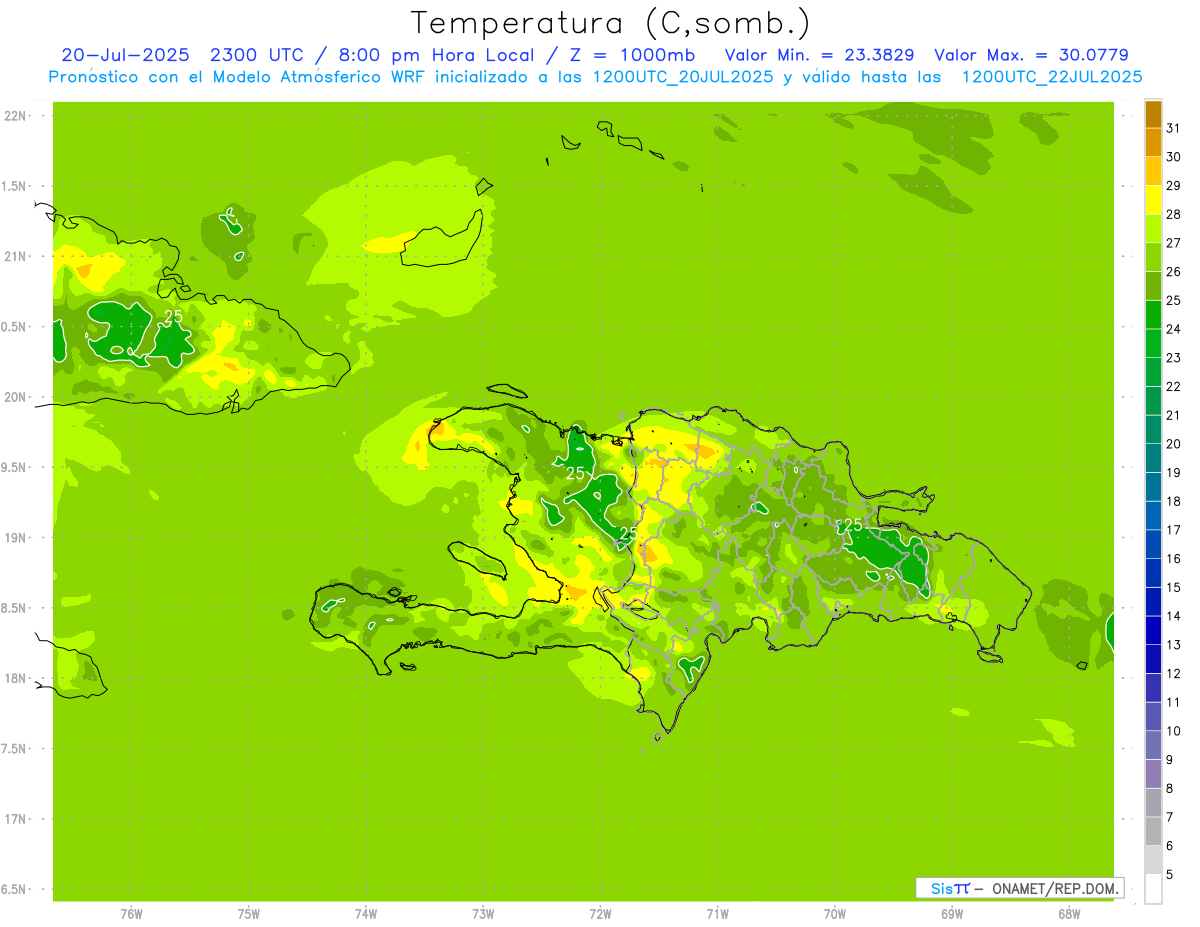This screenshot has width=1200, height=927.
Task: Click the "8:00 pm Hora Local" text
Action: pyautogui.click(x=436, y=55)
